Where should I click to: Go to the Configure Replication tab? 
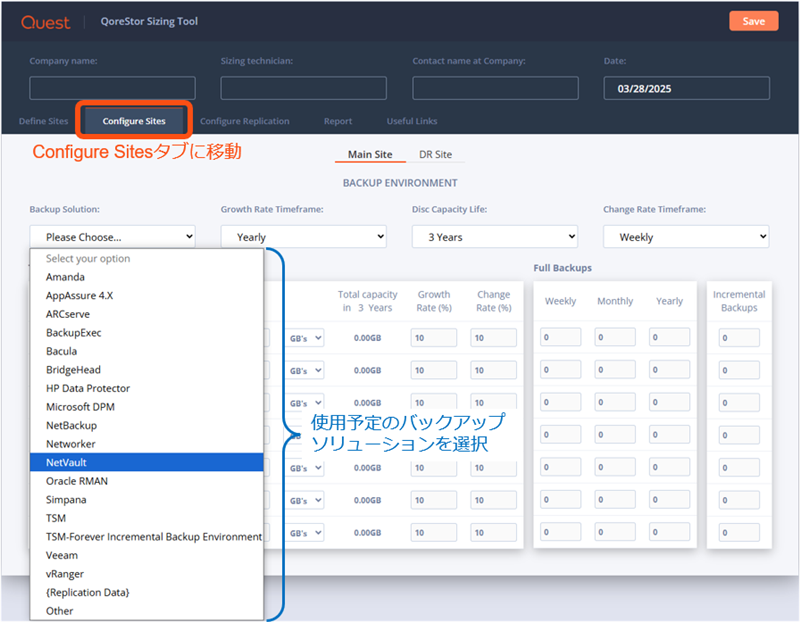(244, 121)
